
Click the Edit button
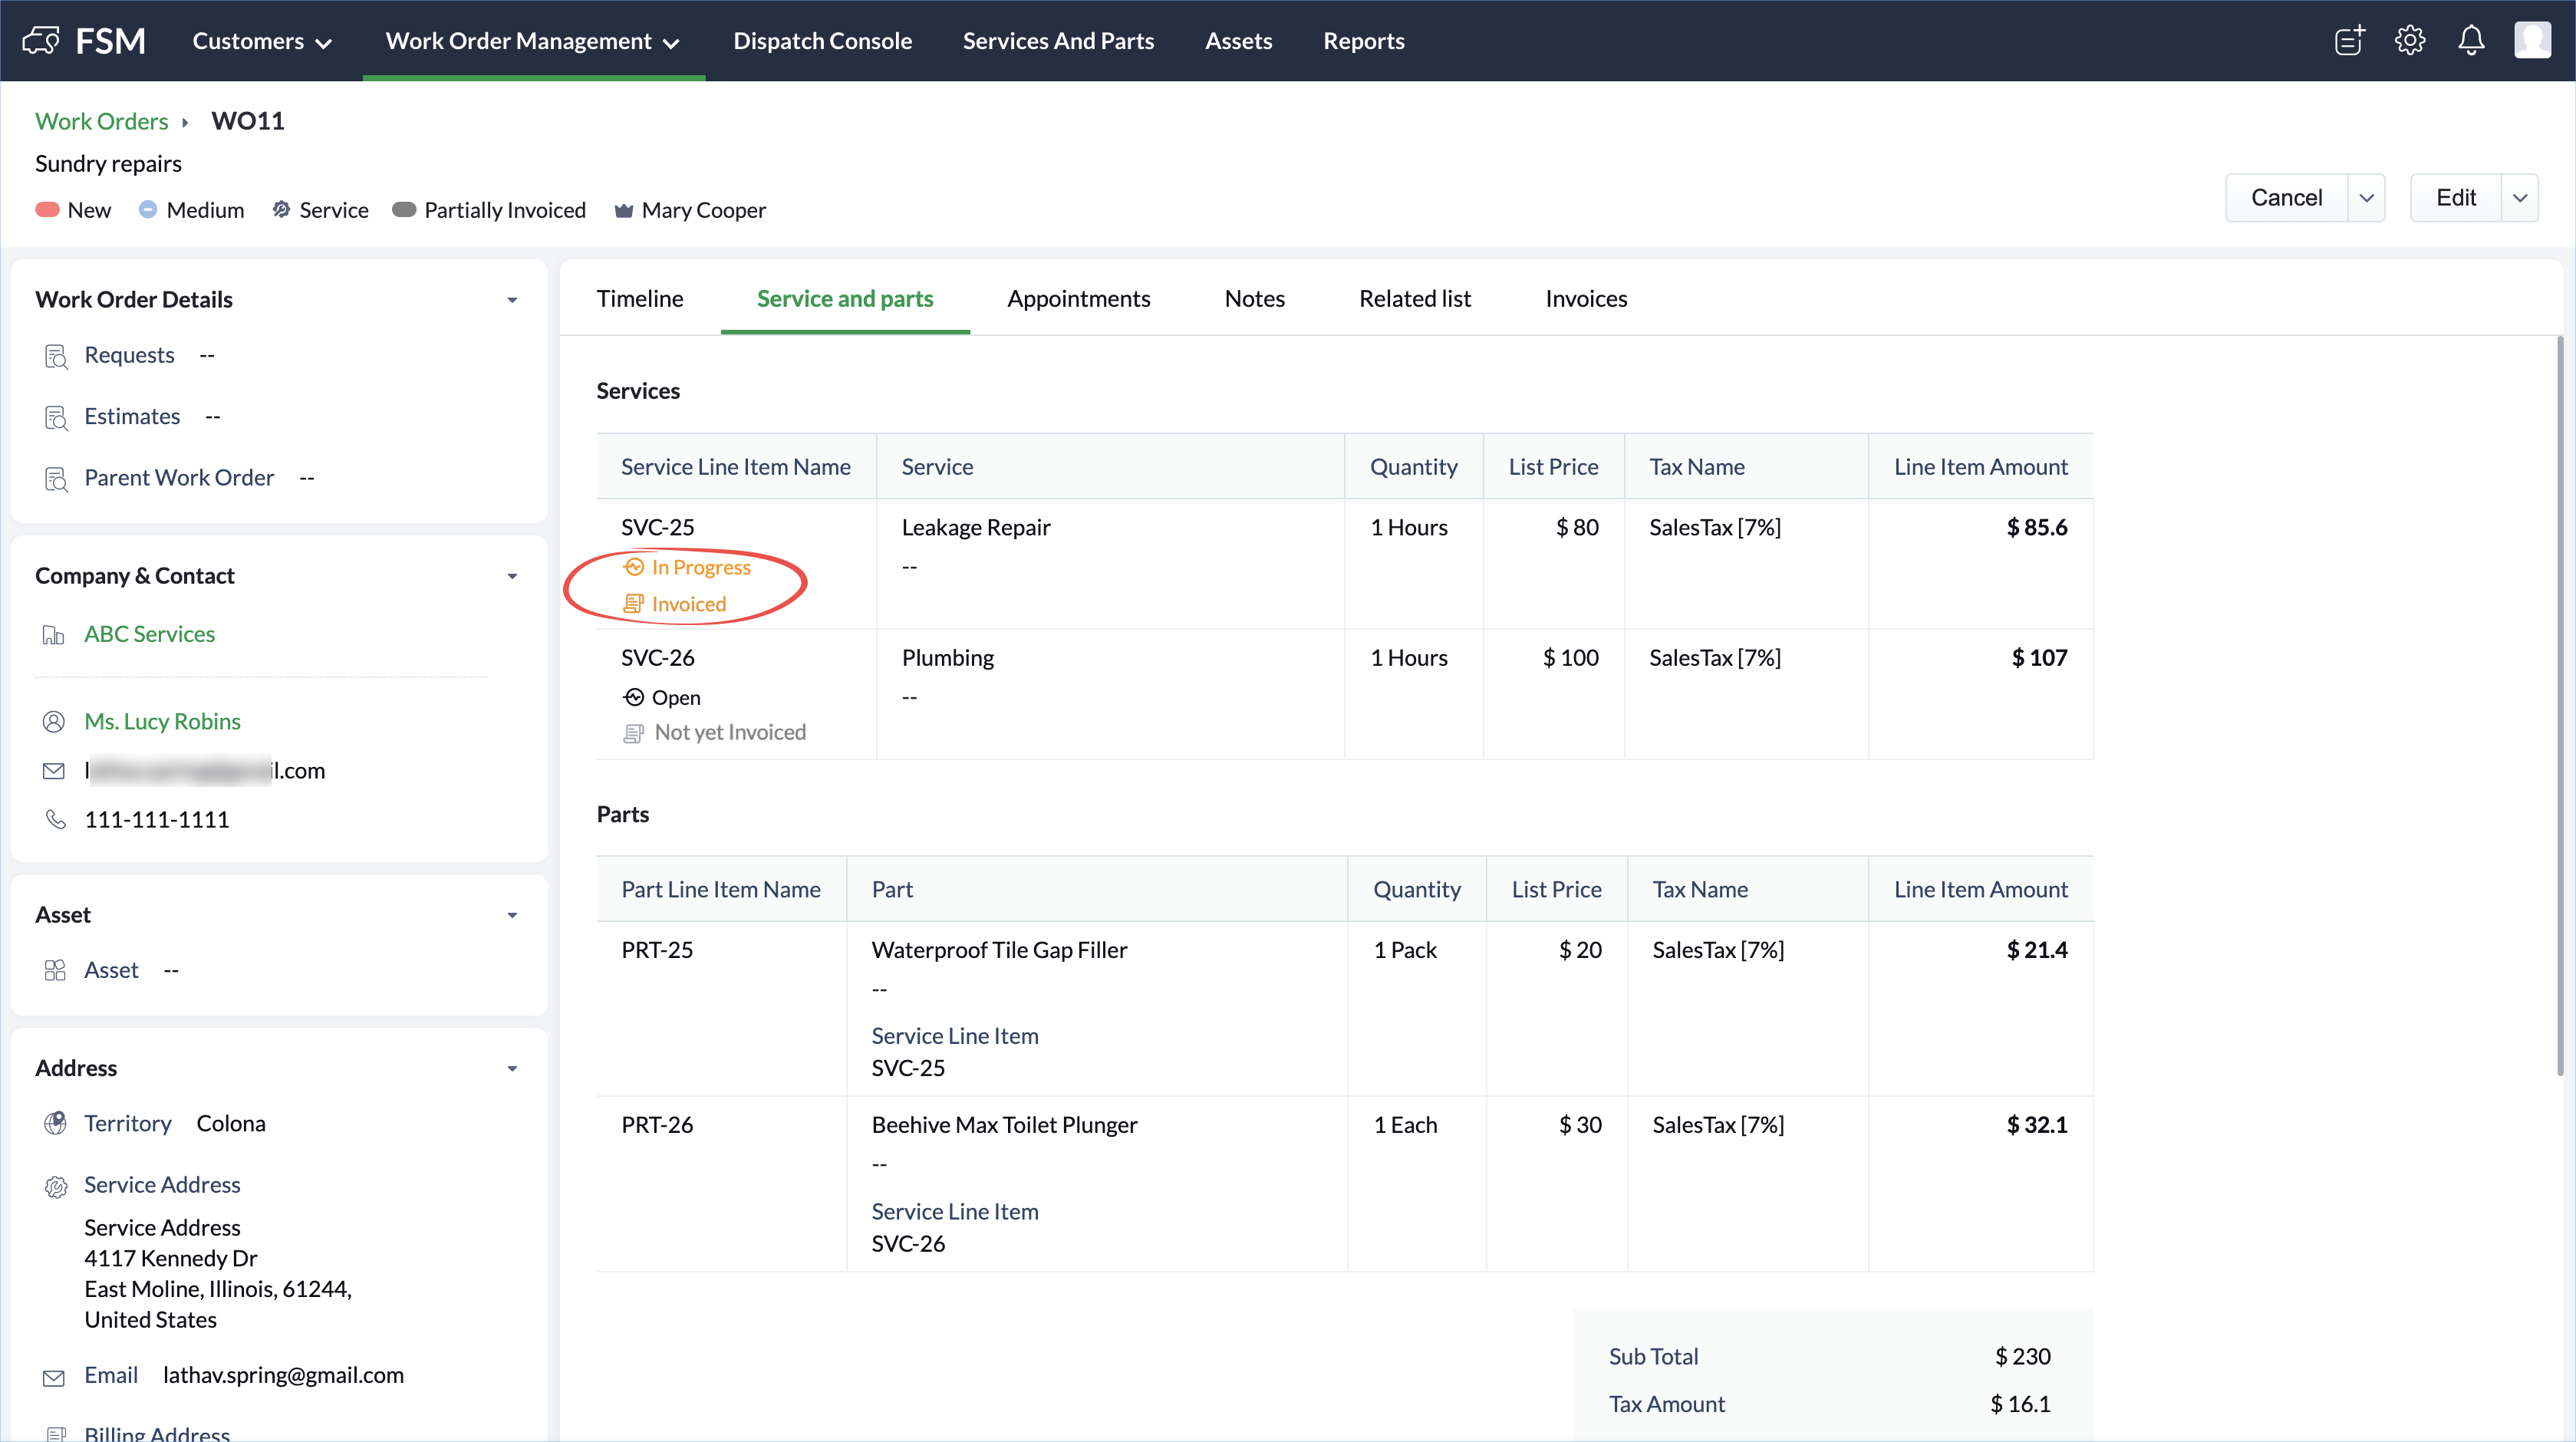(x=2455, y=198)
